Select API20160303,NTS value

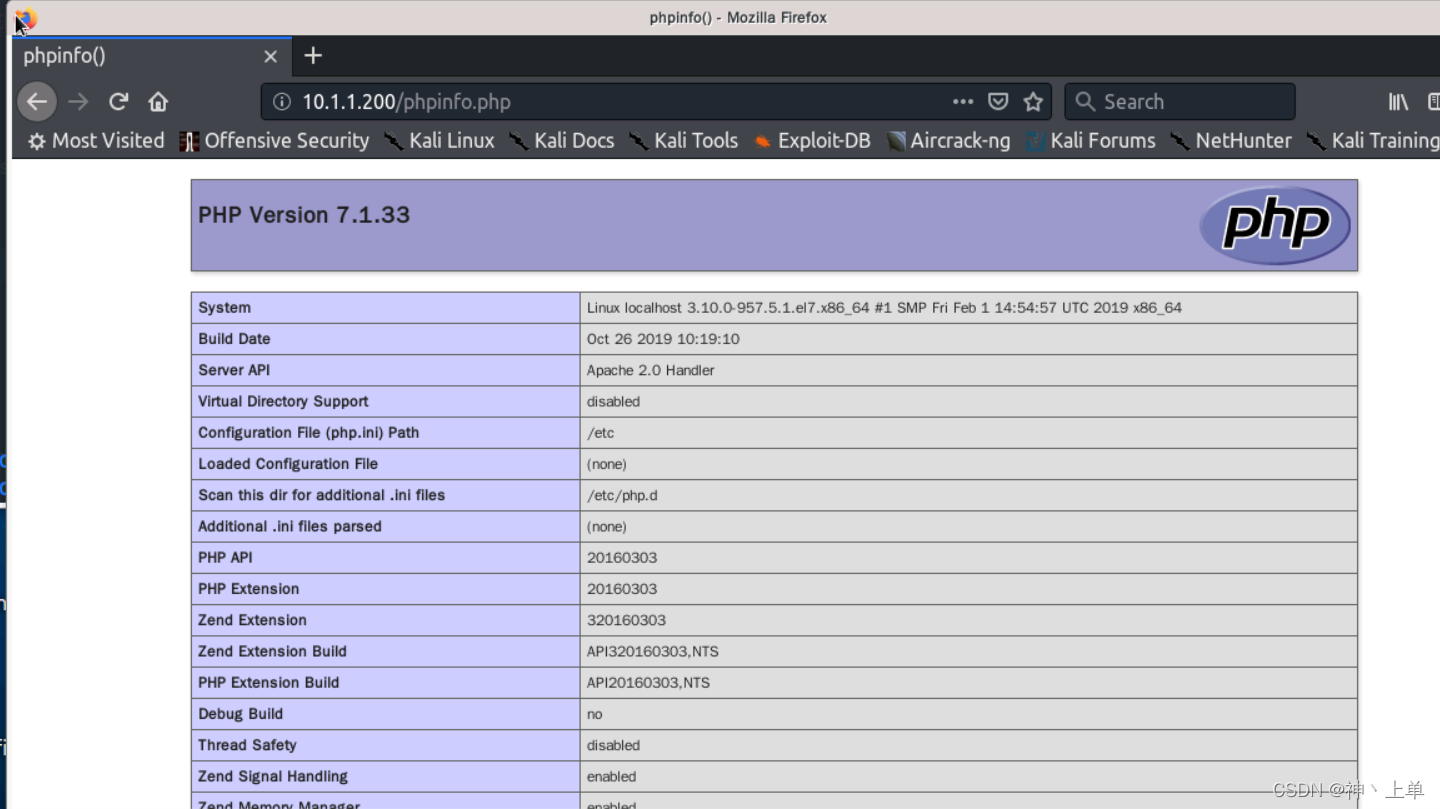pos(648,683)
